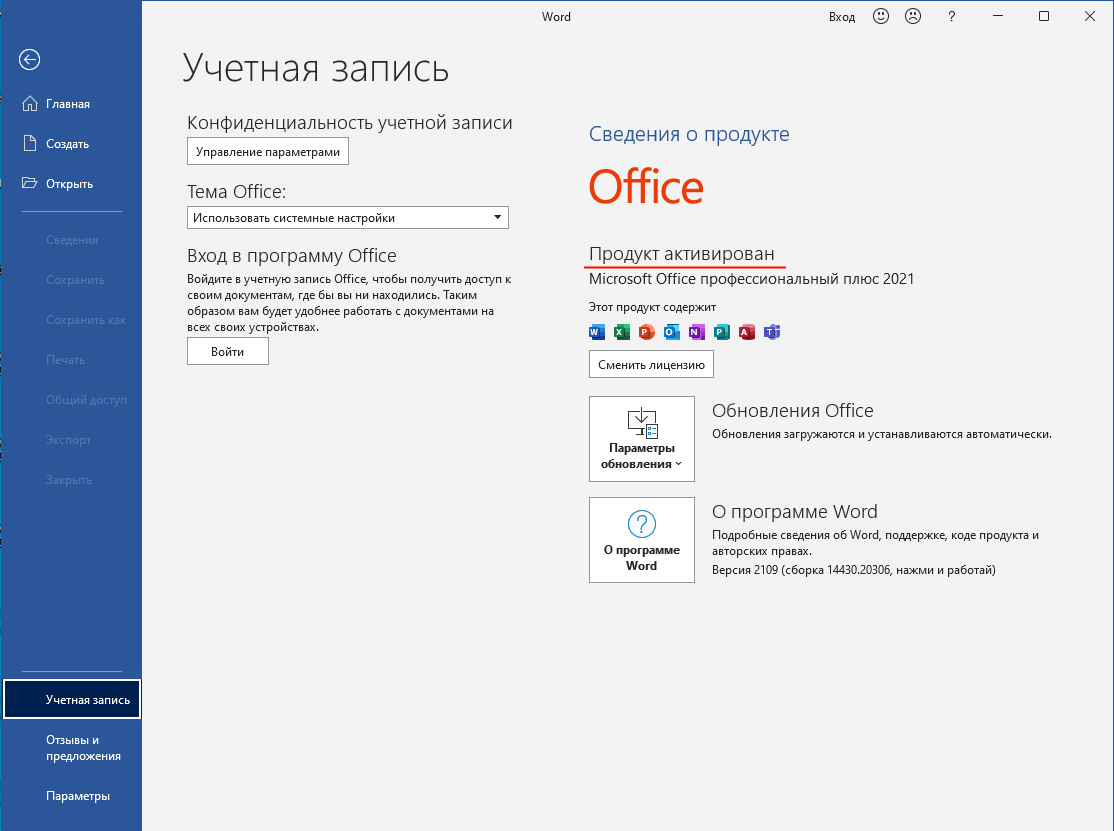Select Открыть in the sidebar
Screen dimensions: 1114x831
(x=71, y=183)
